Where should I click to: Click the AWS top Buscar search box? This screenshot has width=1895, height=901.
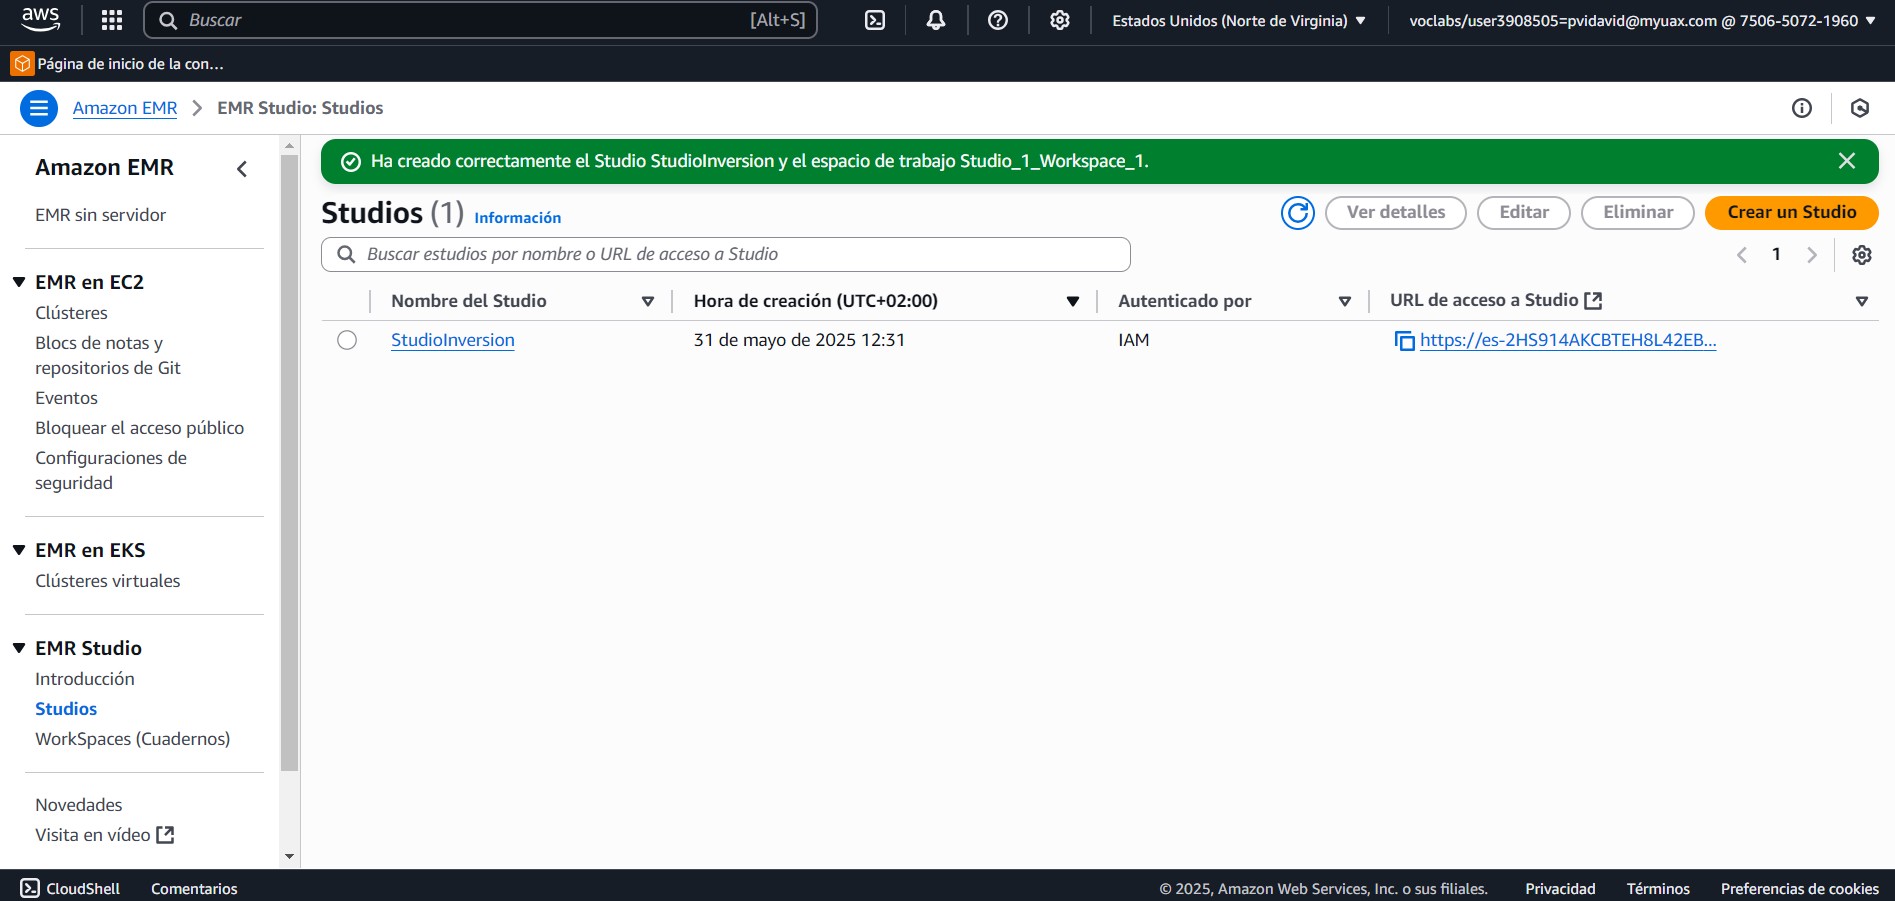point(481,20)
